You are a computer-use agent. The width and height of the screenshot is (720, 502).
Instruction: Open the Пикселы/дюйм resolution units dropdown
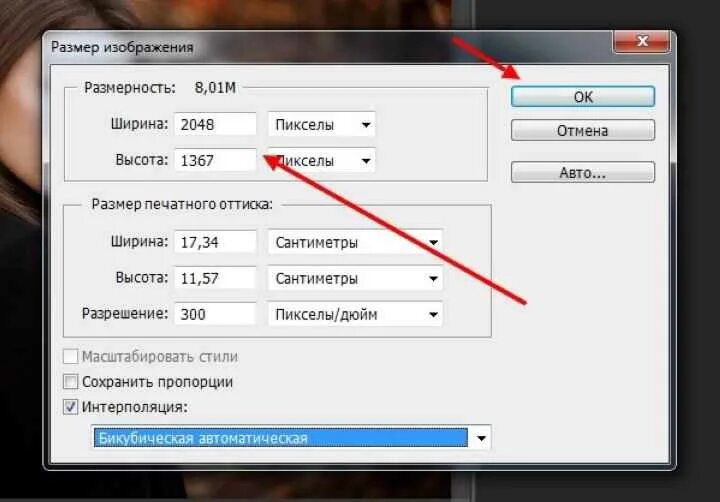coord(355,314)
